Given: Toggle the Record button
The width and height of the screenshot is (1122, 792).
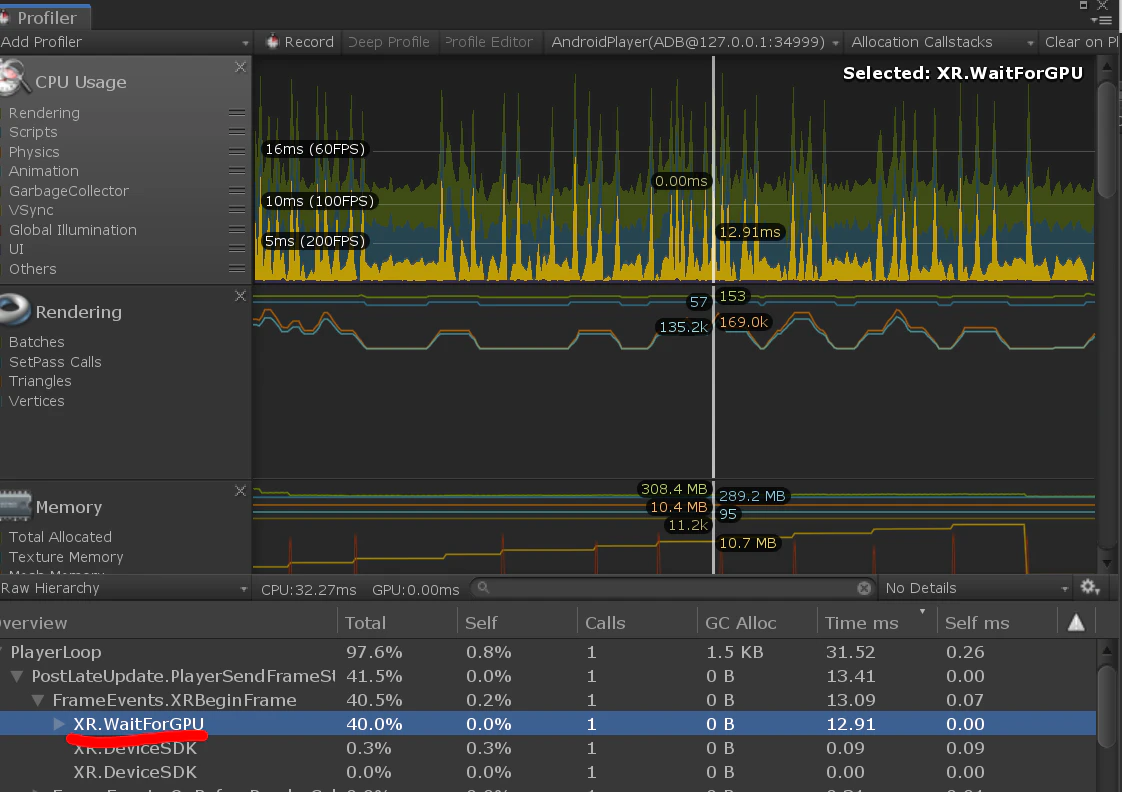Looking at the screenshot, I should click(301, 42).
